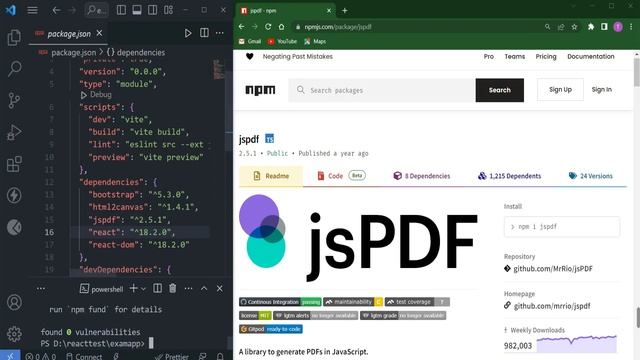Open the terminal launch profile dropdown

click(143, 289)
